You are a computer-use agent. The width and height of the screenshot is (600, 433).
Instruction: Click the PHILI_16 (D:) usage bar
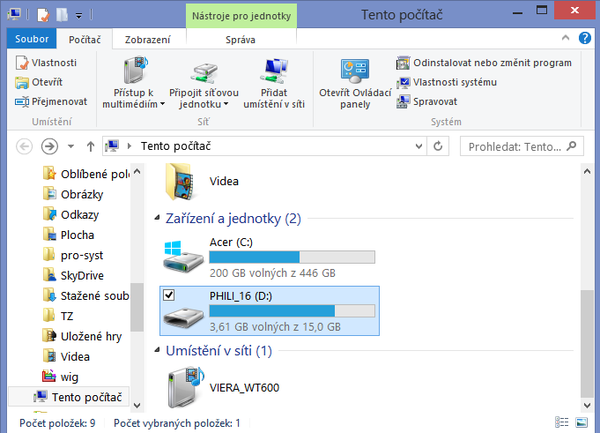tap(292, 311)
